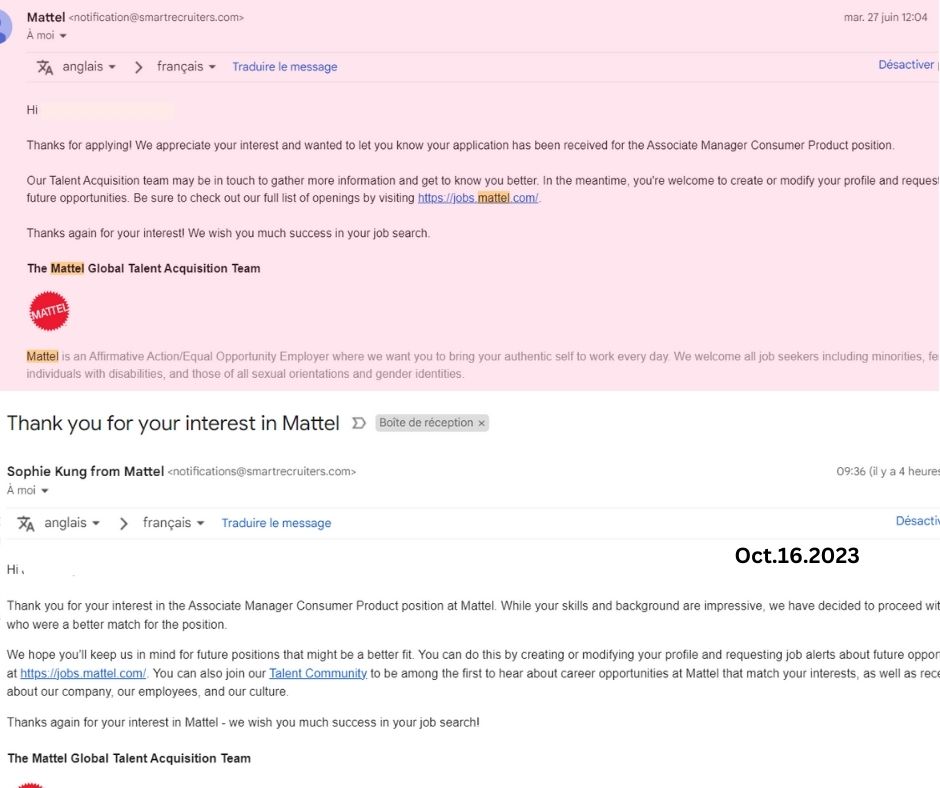
Task: Click the Boîte de réception label chip
Action: (426, 423)
